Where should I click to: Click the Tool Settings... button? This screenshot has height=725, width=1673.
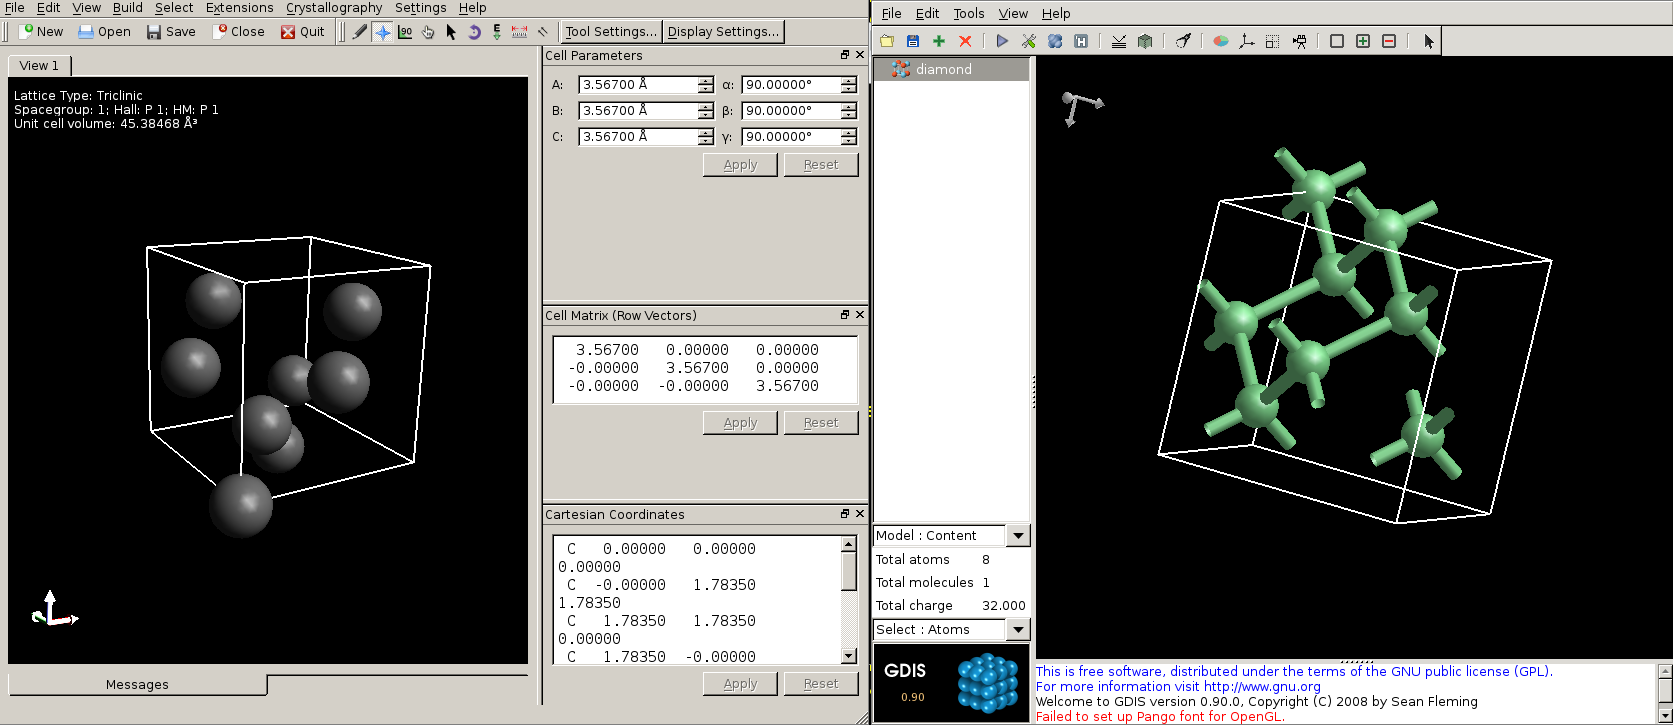[x=611, y=32]
